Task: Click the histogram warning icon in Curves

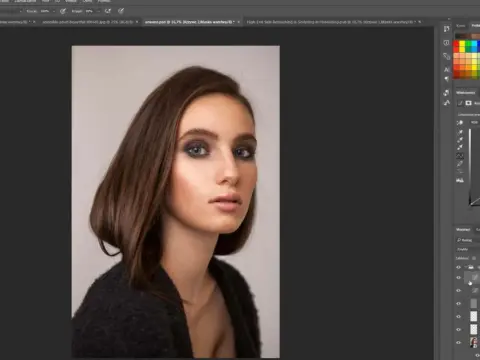Action: 460,180
